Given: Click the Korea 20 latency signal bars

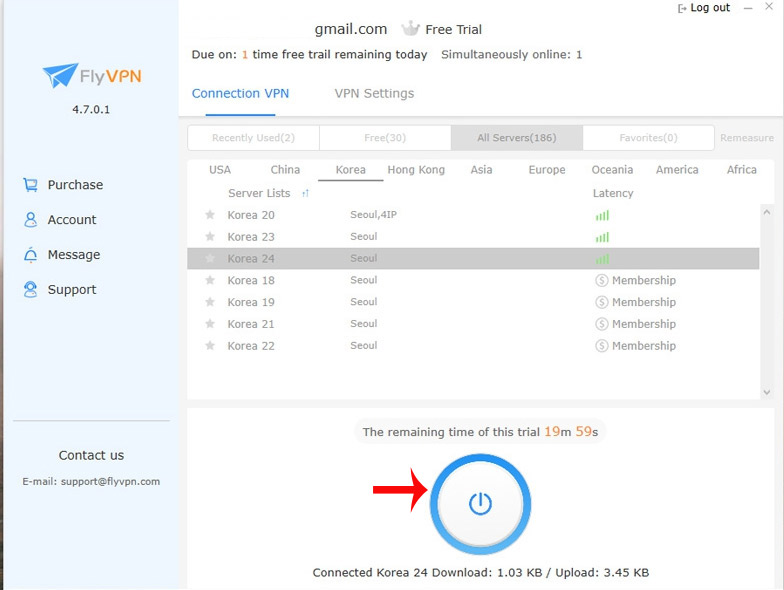Looking at the screenshot, I should point(602,216).
